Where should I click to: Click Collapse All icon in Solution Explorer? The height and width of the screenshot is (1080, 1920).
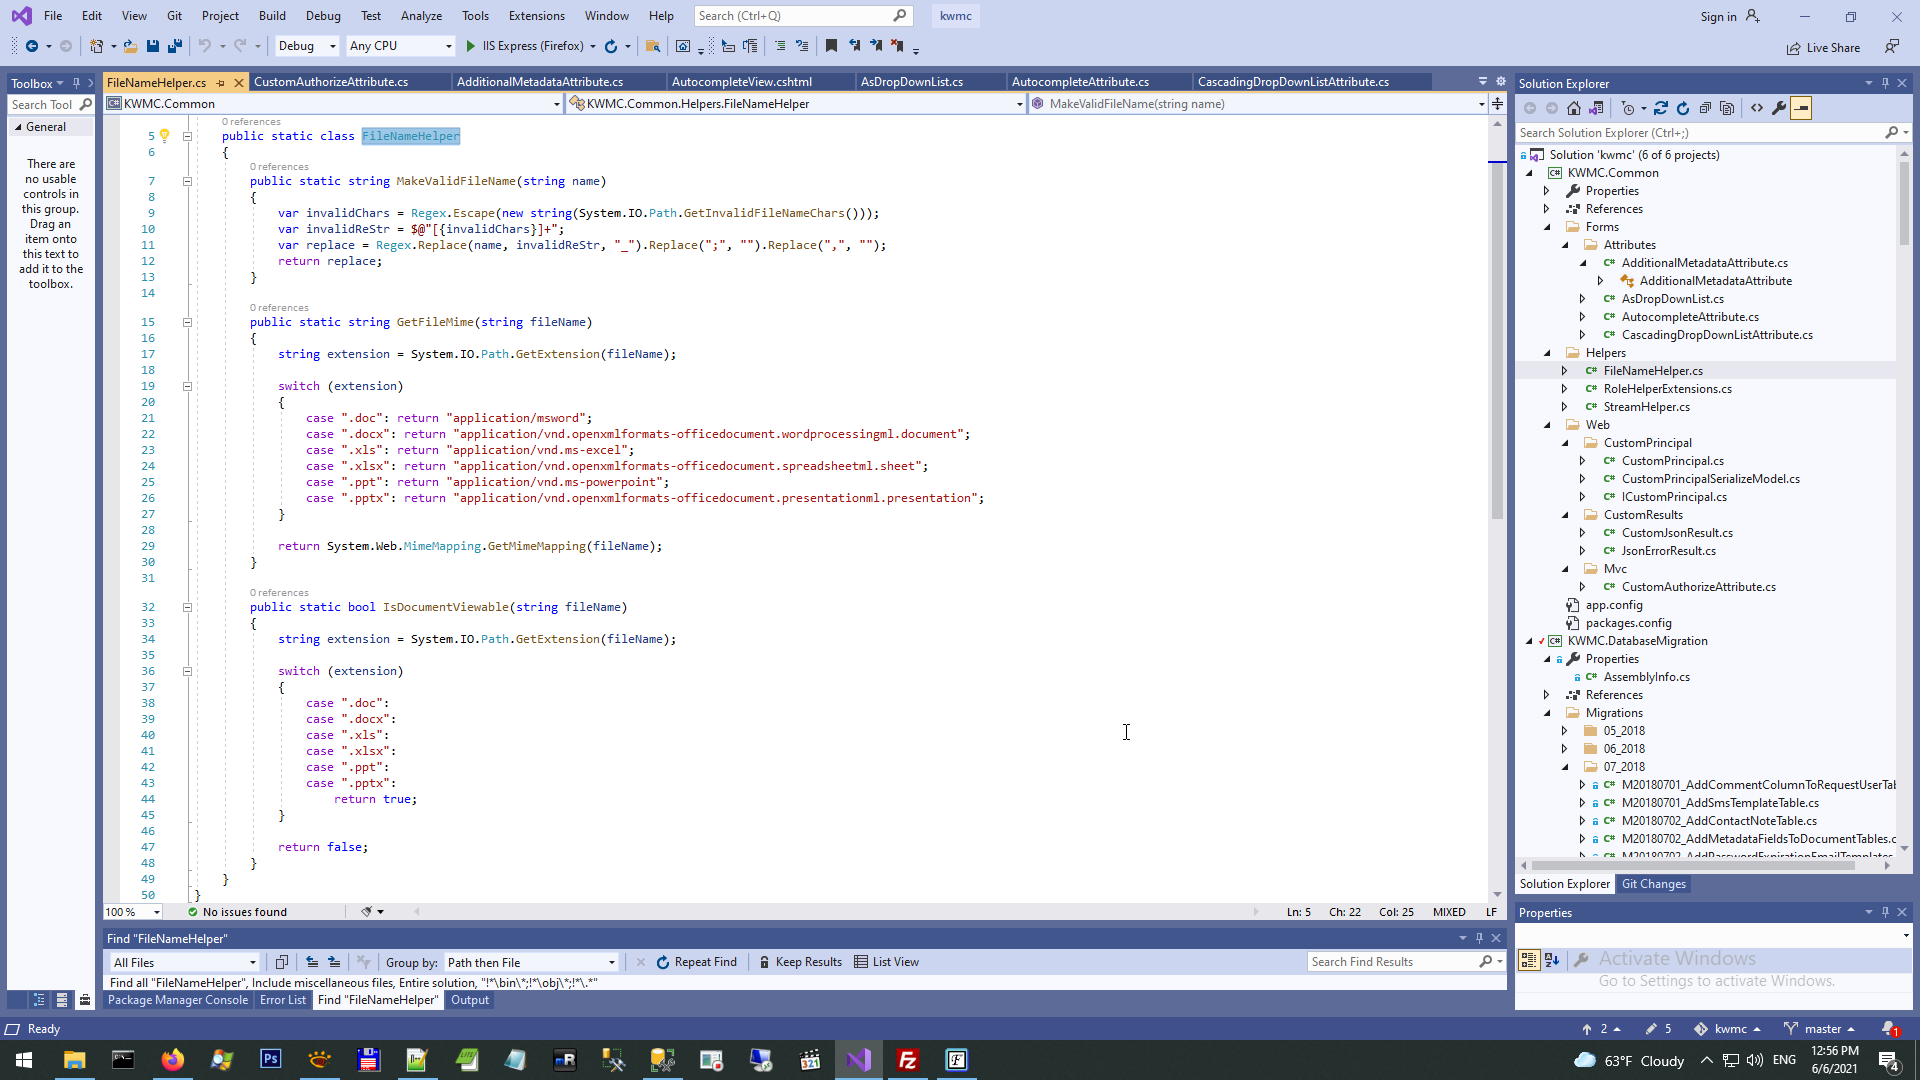(1705, 108)
